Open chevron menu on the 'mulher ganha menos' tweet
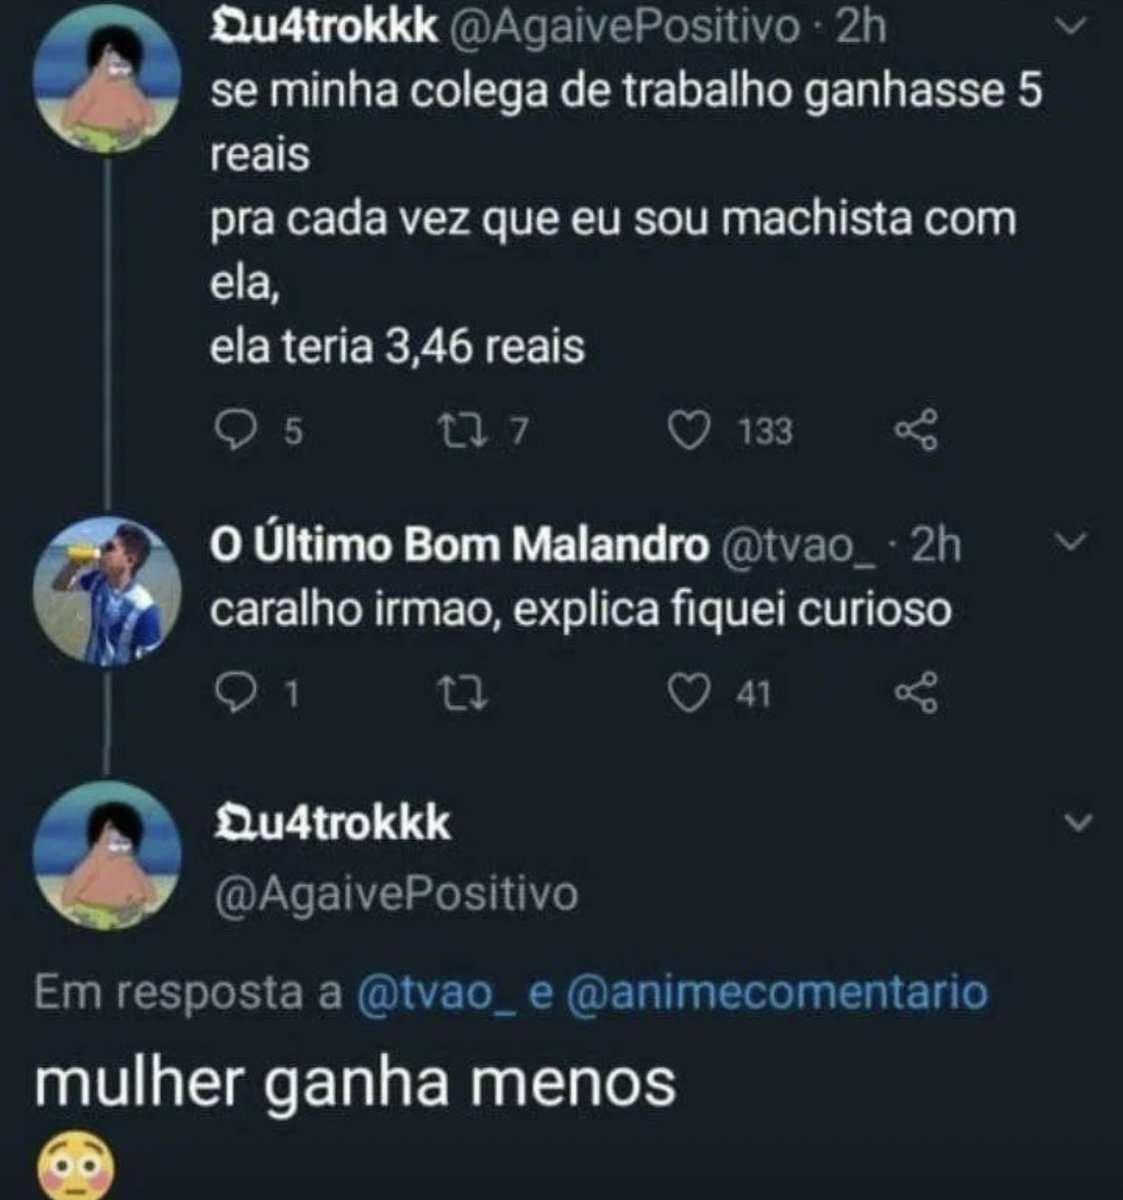 pos(1078,823)
